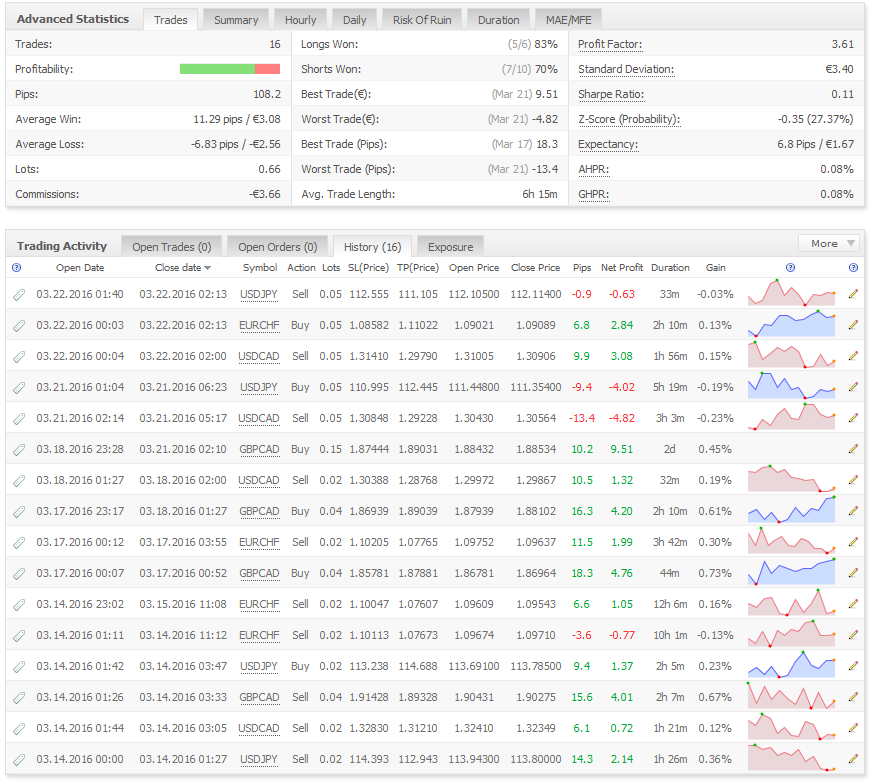The image size is (870, 782).
Task: View mini chart for USDJPY 2.14 profit trade
Action: coord(791,758)
